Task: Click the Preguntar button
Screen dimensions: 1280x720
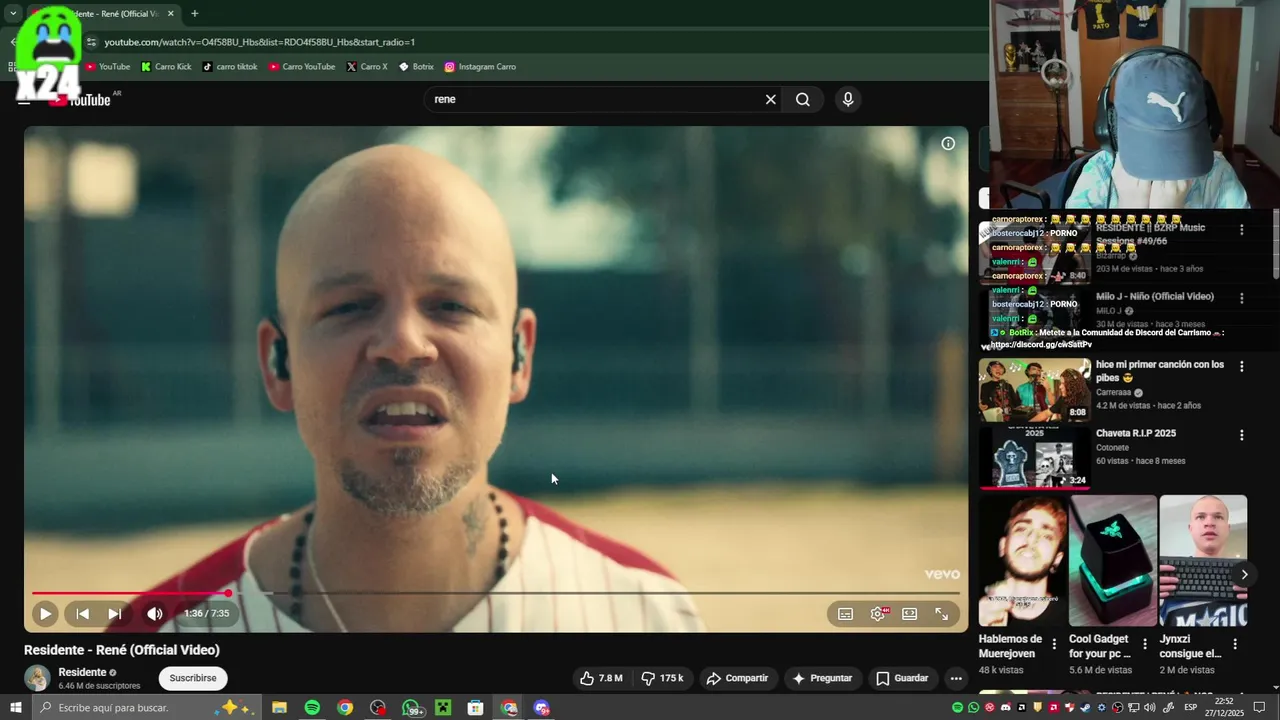Action: pyautogui.click(x=822, y=678)
